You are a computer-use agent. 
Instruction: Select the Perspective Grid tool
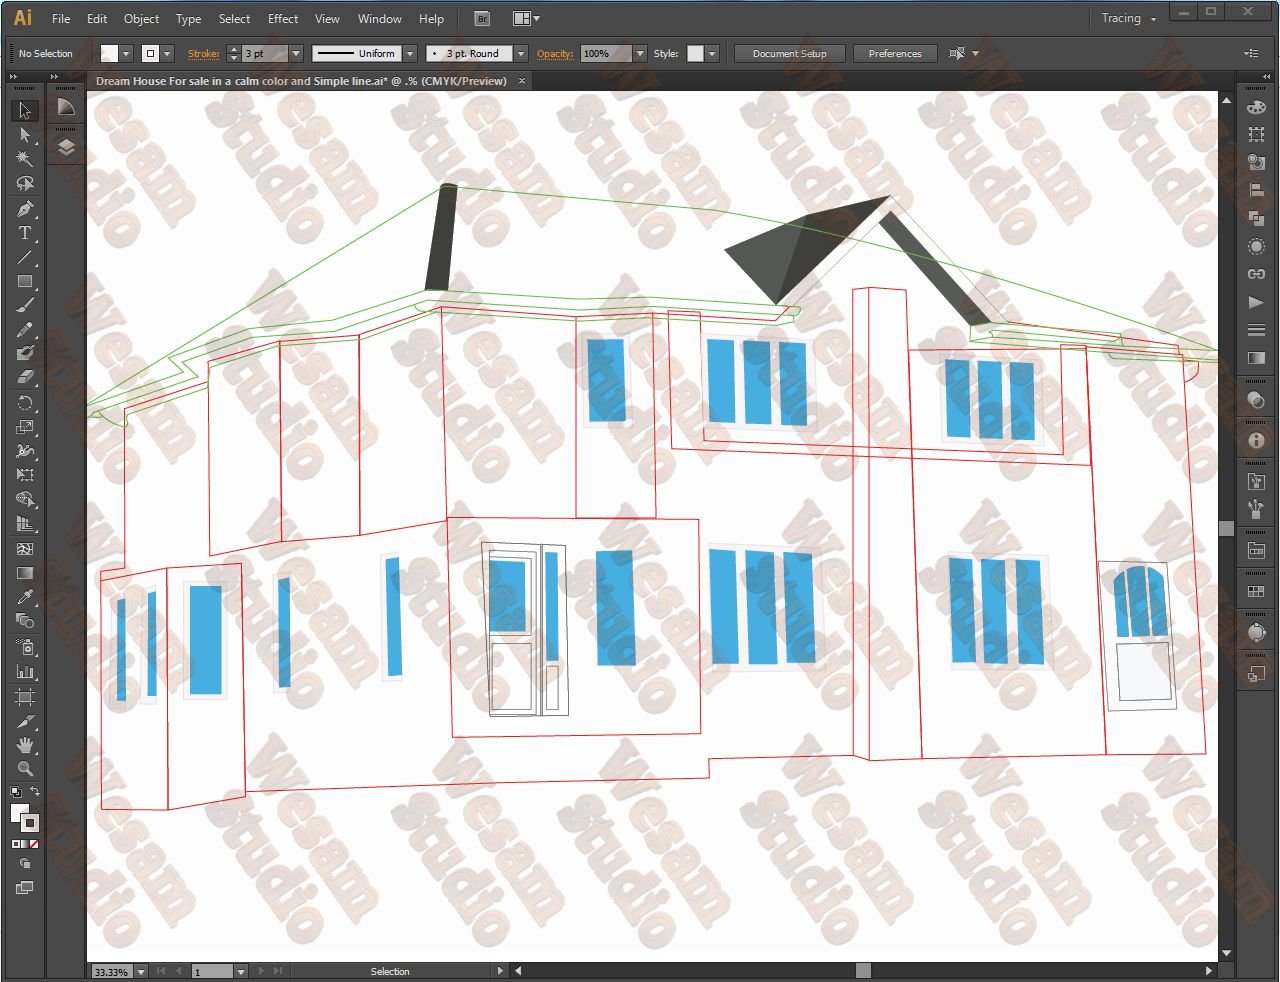pyautogui.click(x=25, y=524)
